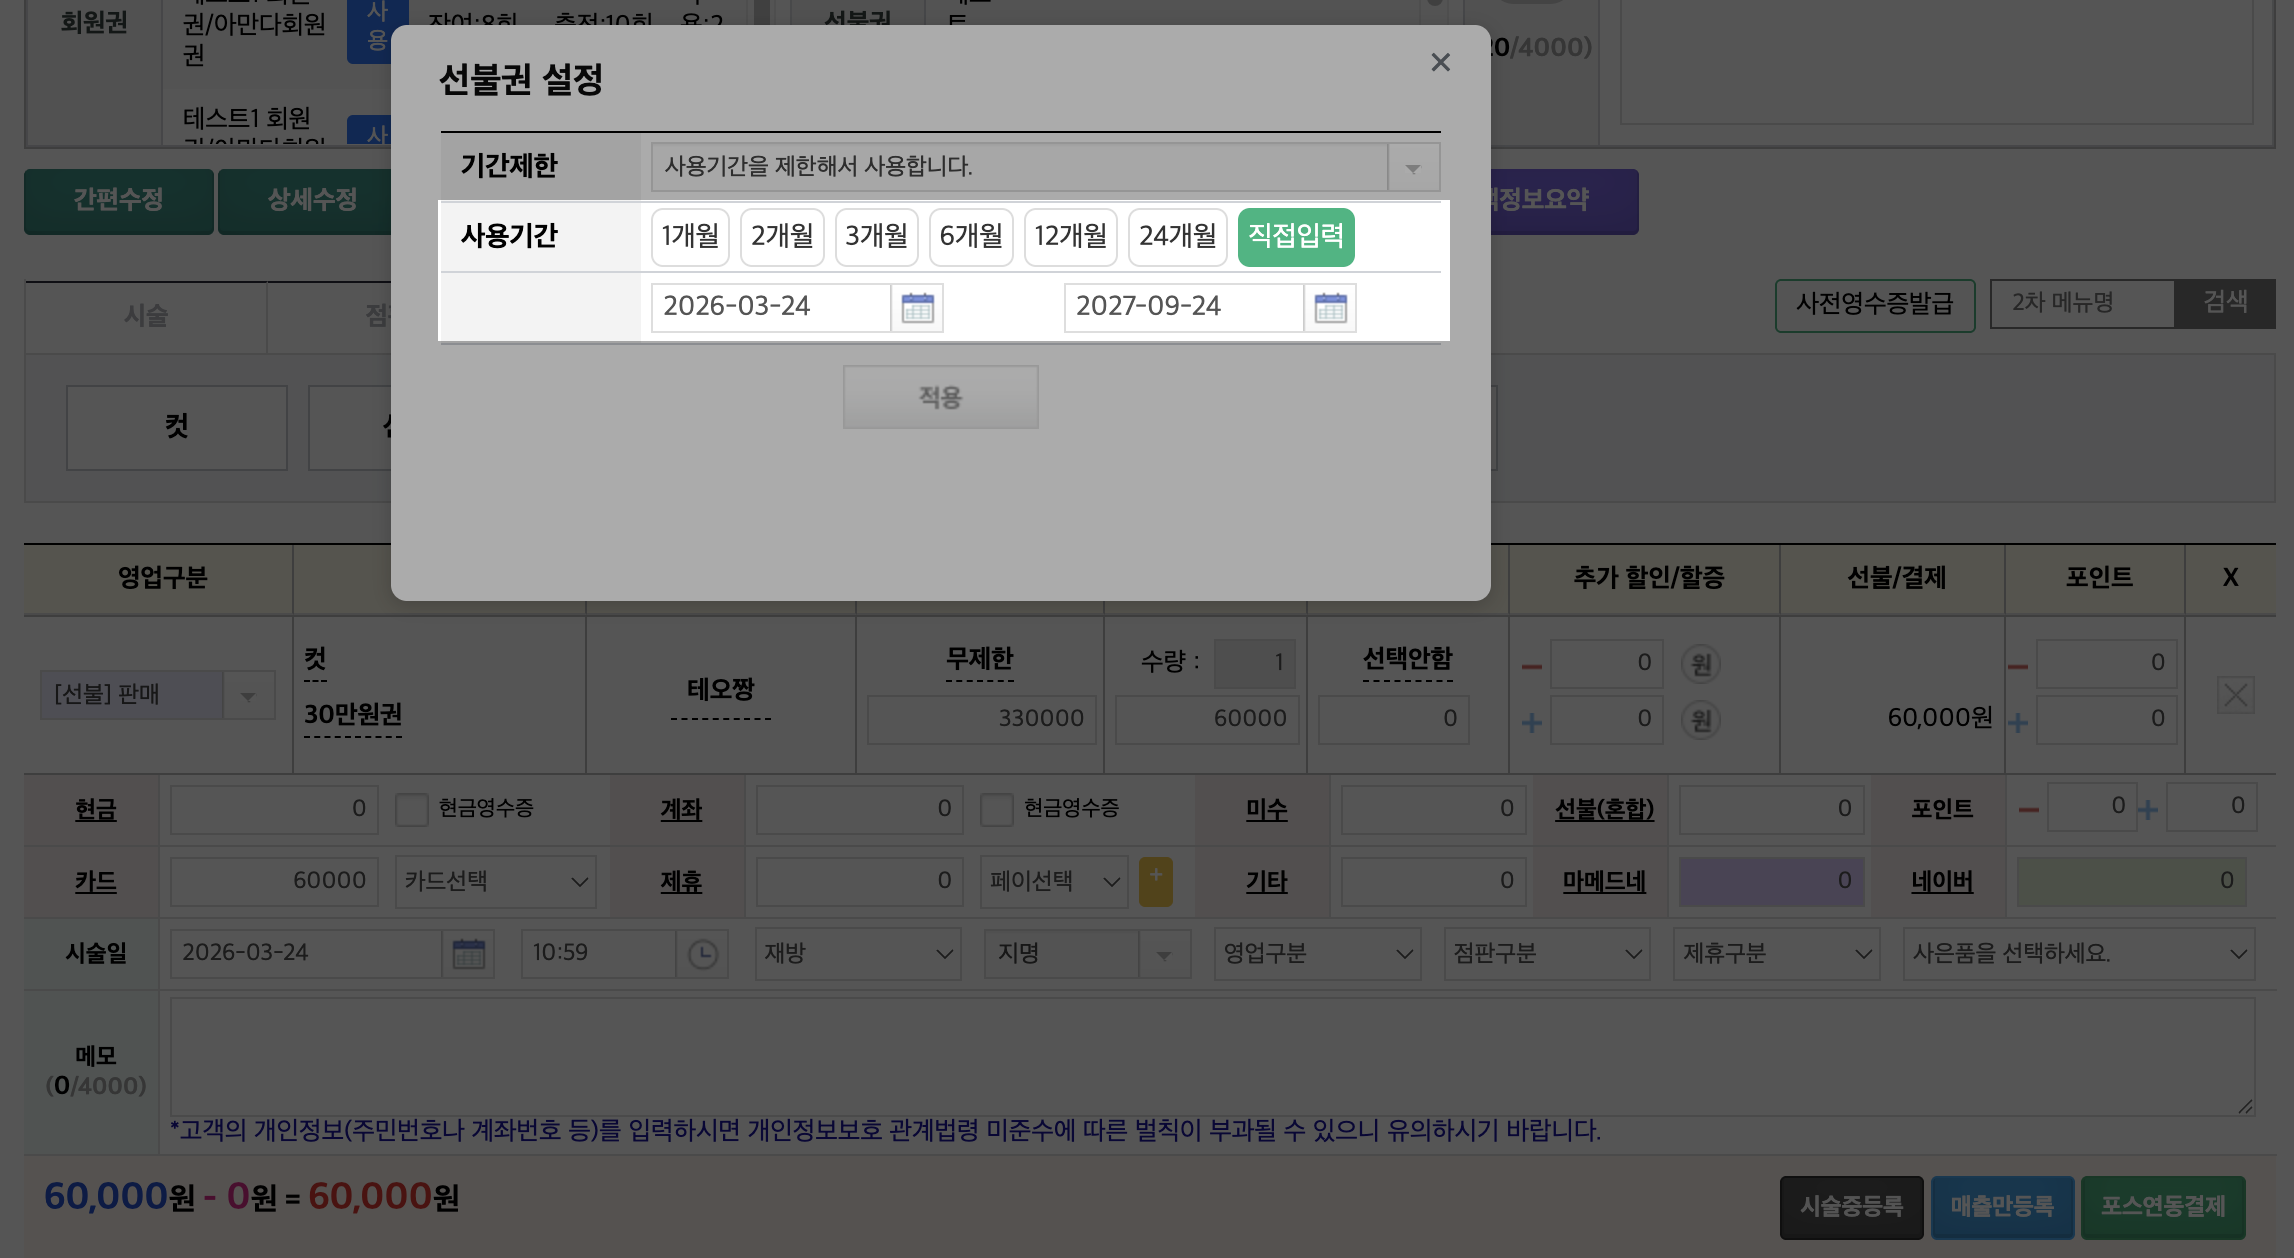Select the 12개월 period option

[x=1070, y=237]
